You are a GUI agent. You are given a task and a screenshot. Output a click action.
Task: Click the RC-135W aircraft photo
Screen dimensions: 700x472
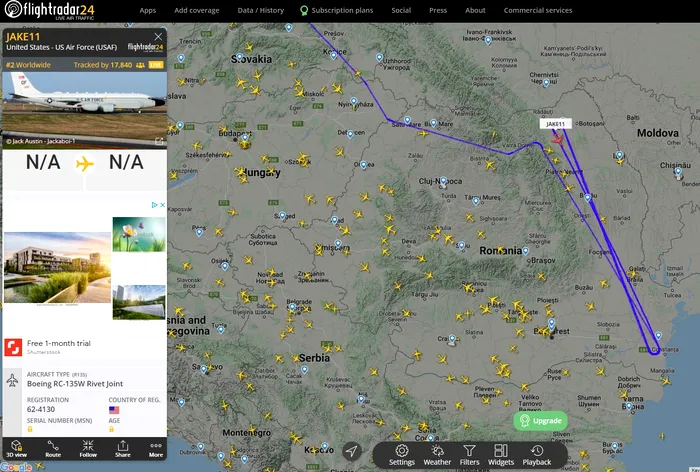coord(84,107)
